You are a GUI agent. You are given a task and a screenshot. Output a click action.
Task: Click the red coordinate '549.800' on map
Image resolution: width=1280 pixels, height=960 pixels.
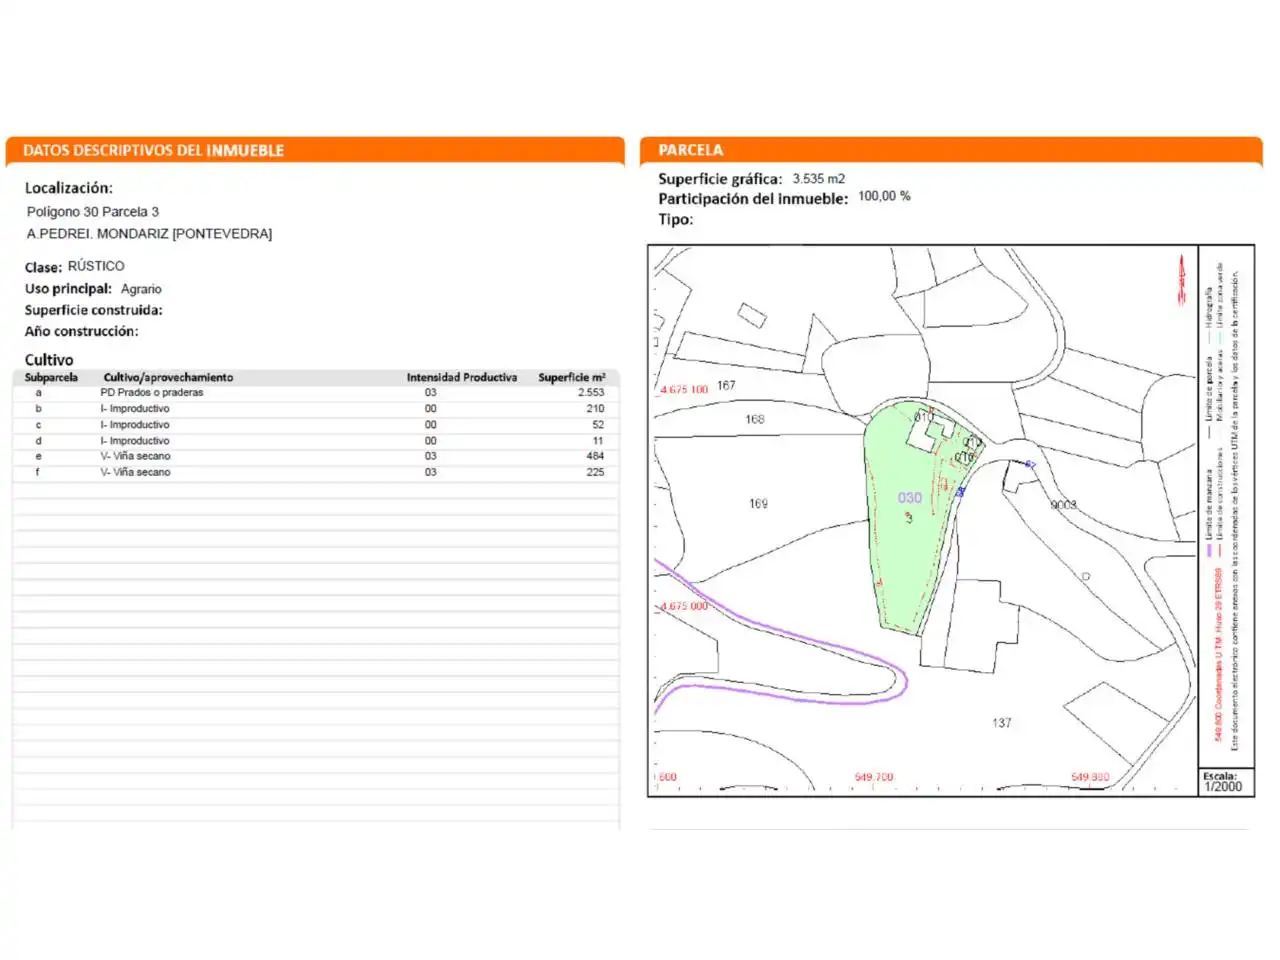point(1090,777)
